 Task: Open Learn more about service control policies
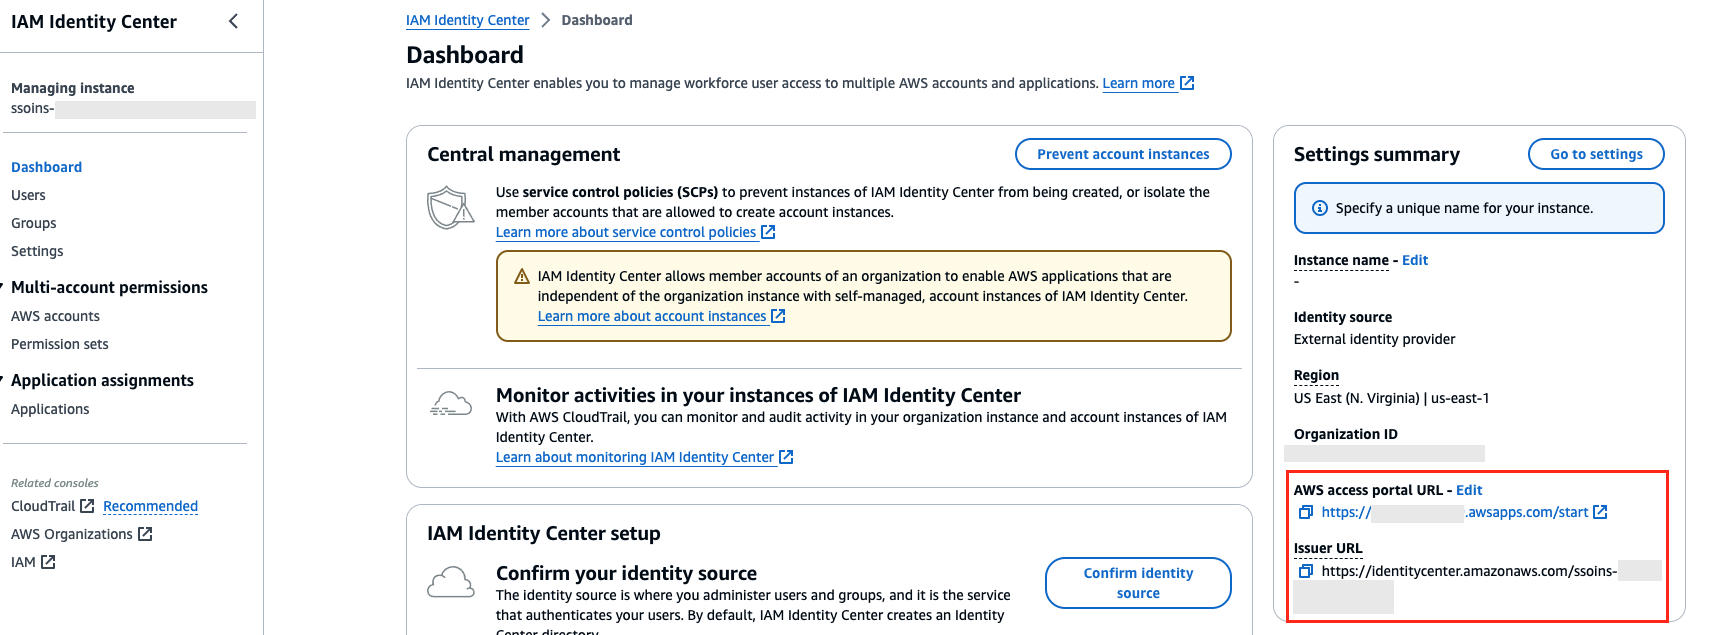[x=626, y=232]
